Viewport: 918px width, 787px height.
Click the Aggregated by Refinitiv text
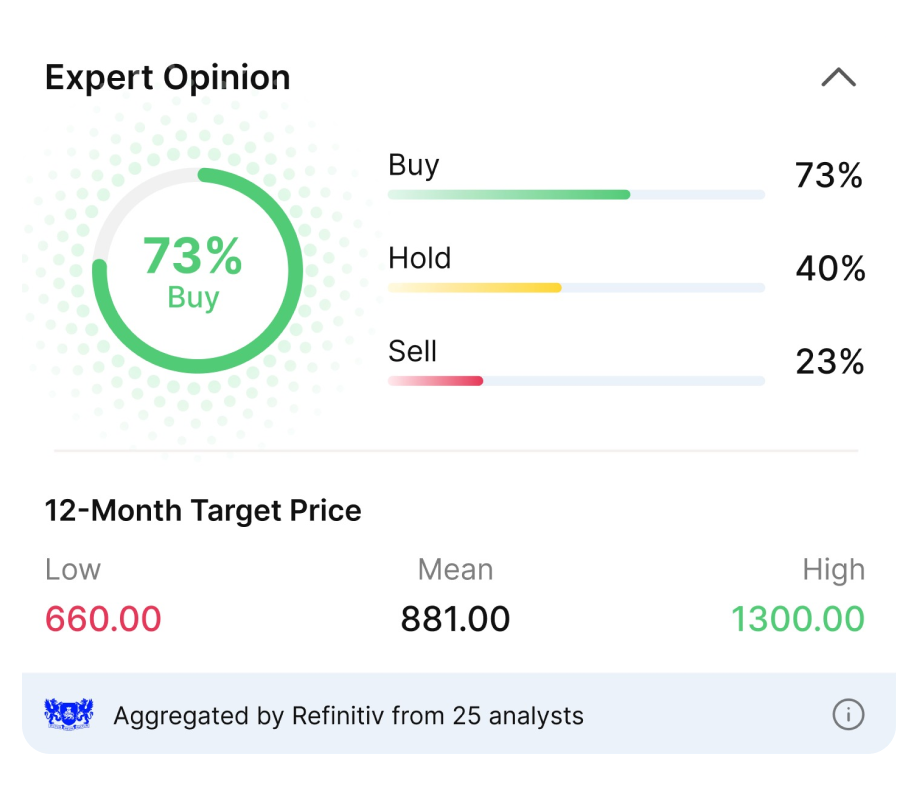pyautogui.click(x=348, y=716)
